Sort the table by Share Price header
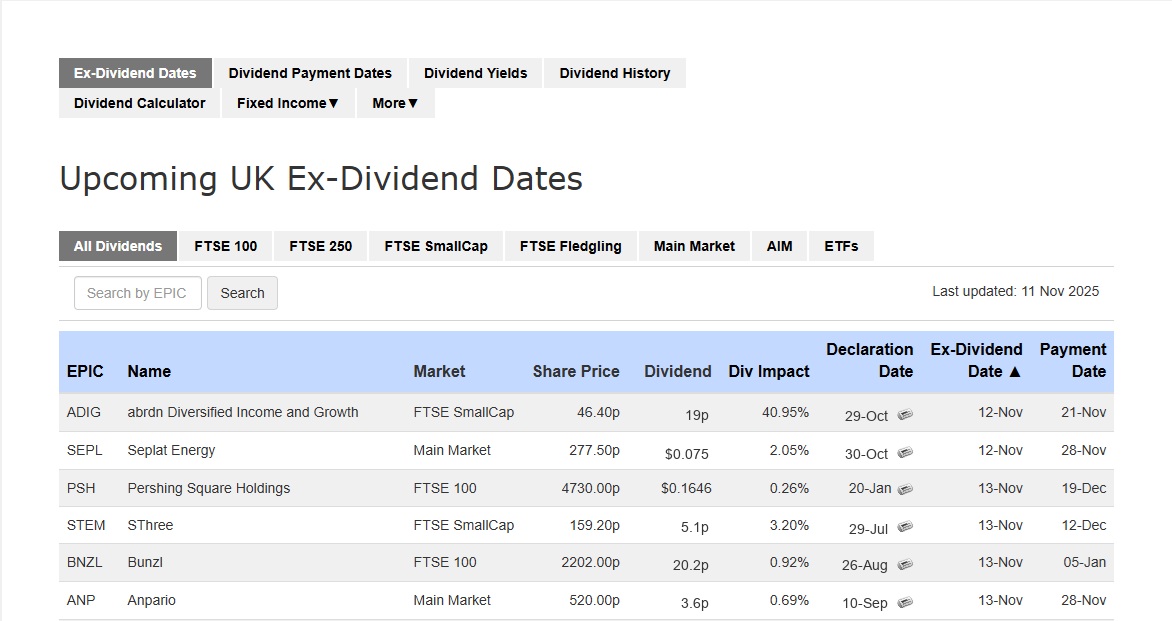 tap(575, 371)
